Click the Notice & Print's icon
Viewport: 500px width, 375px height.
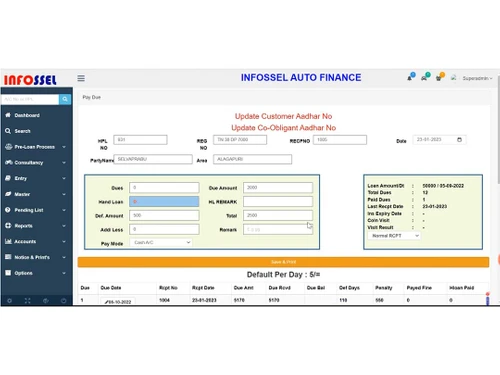(x=8, y=257)
